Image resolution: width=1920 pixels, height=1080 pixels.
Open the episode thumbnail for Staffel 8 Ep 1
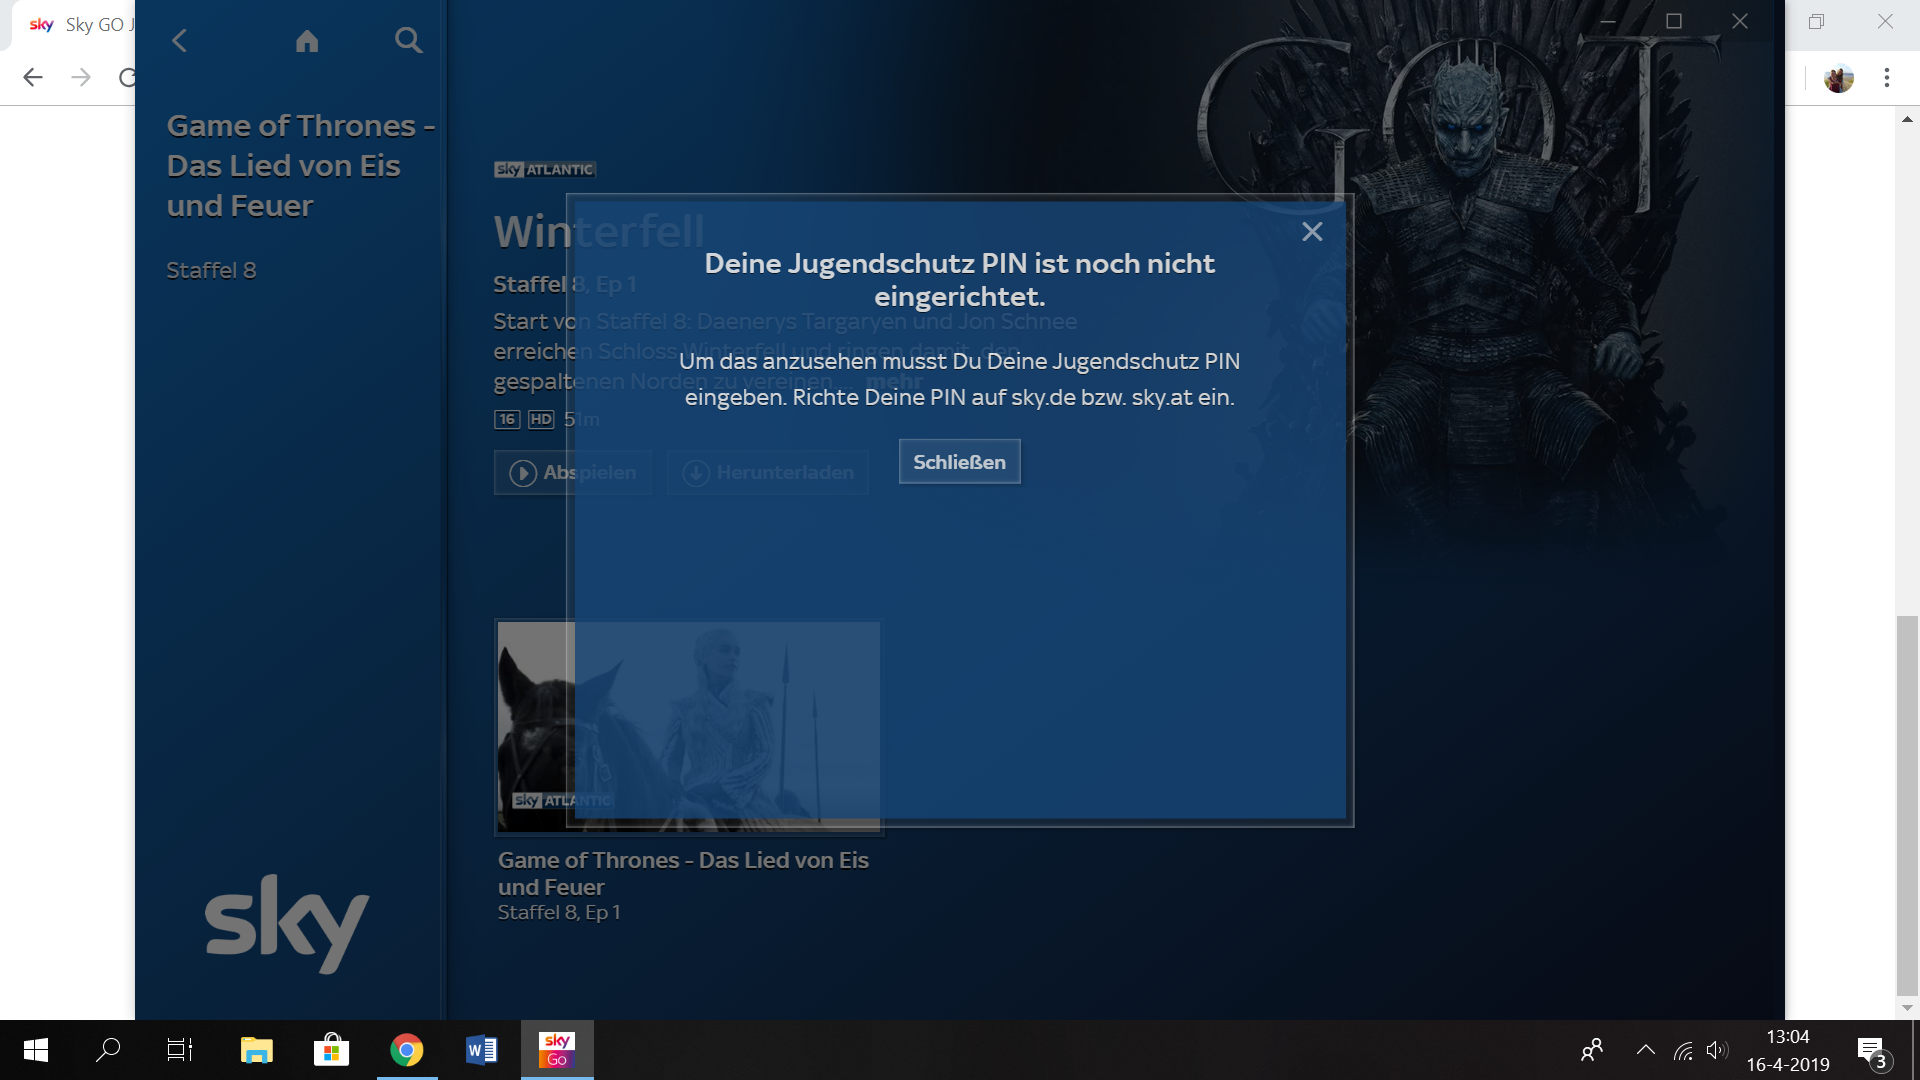[689, 727]
